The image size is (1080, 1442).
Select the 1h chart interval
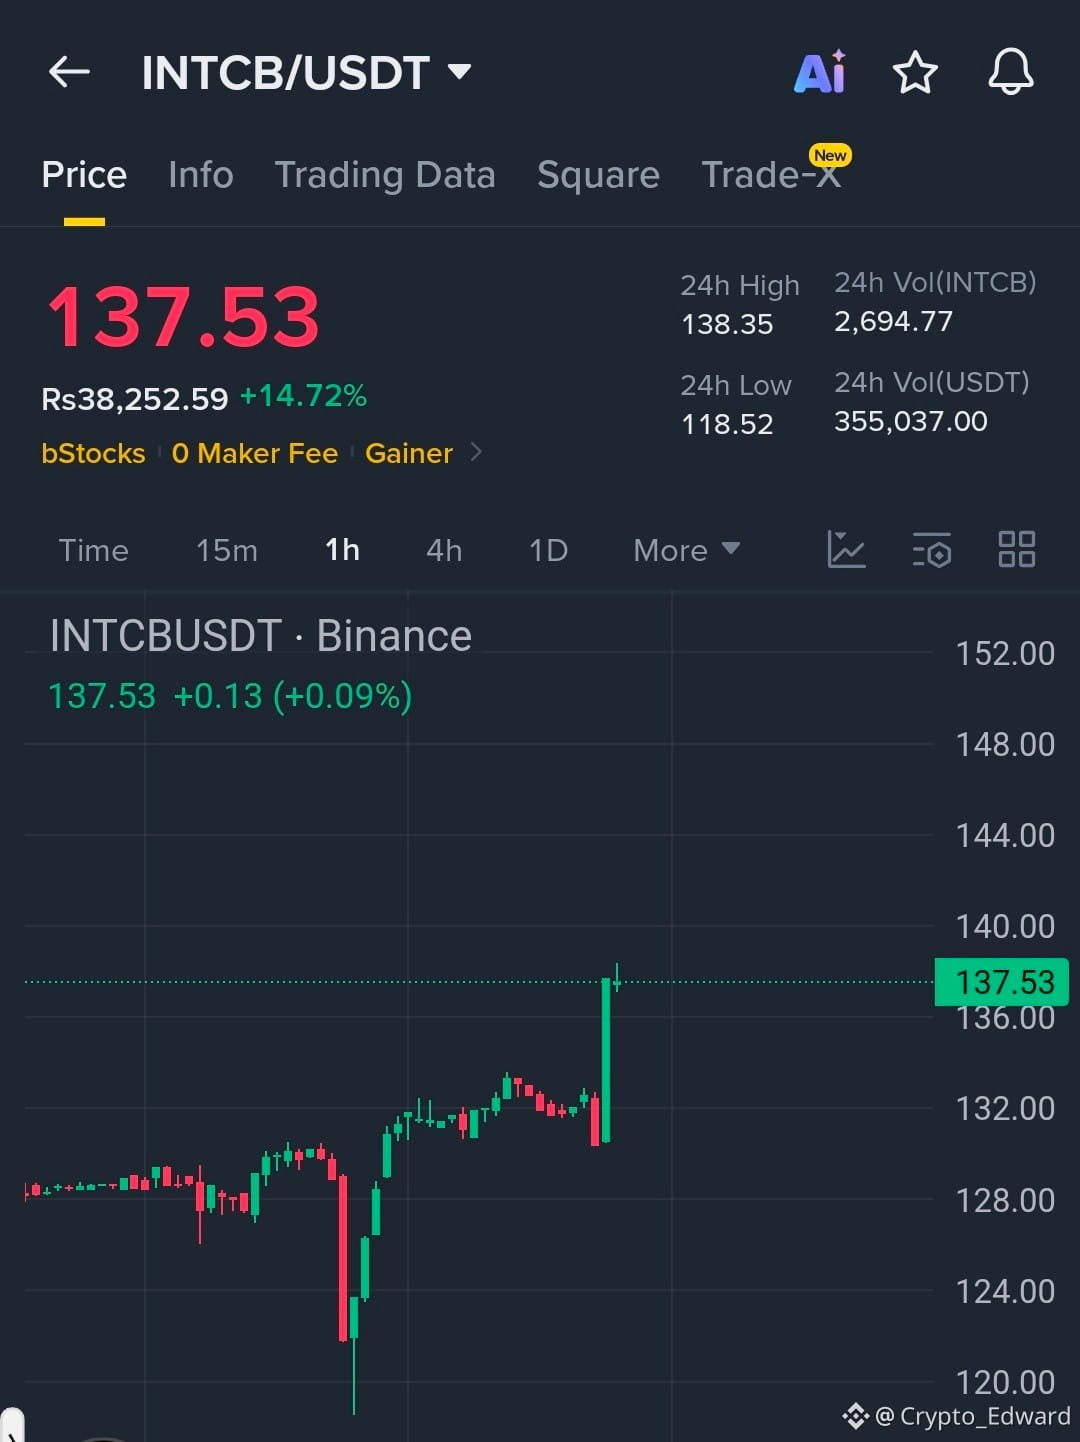pyautogui.click(x=342, y=550)
